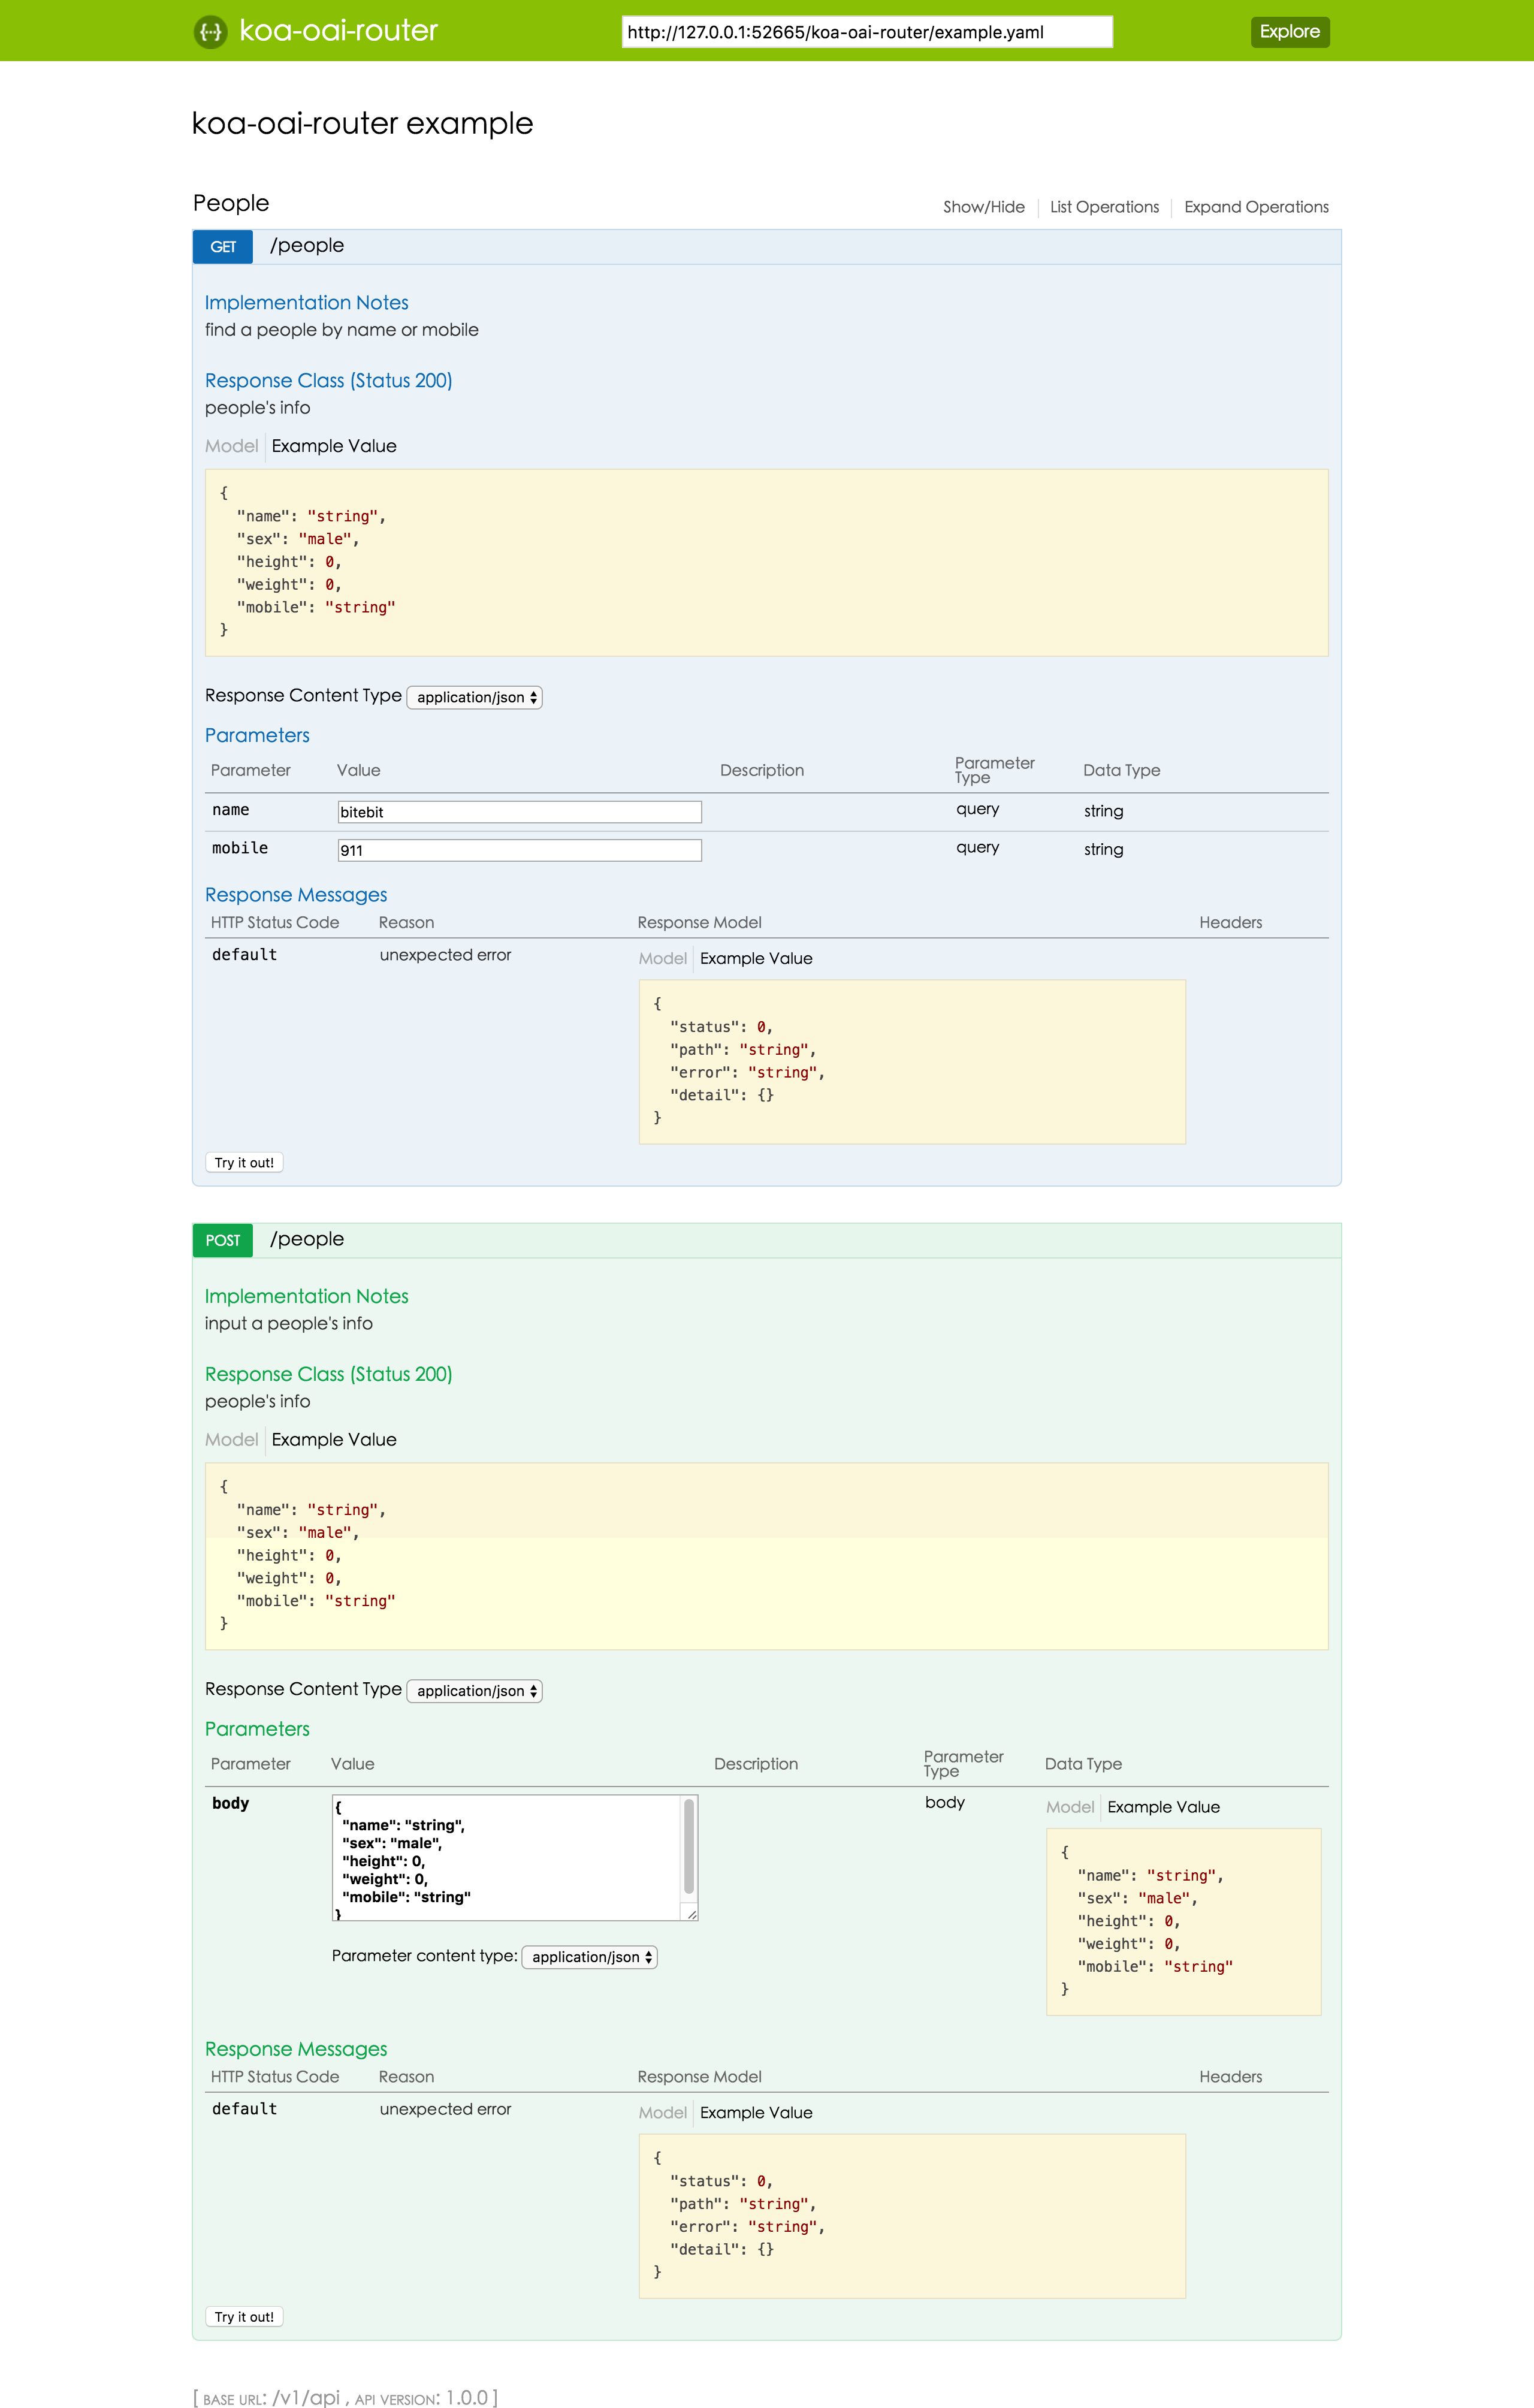Click the mobile parameter input containing 911
Image resolution: width=1534 pixels, height=2408 pixels.
[x=519, y=850]
